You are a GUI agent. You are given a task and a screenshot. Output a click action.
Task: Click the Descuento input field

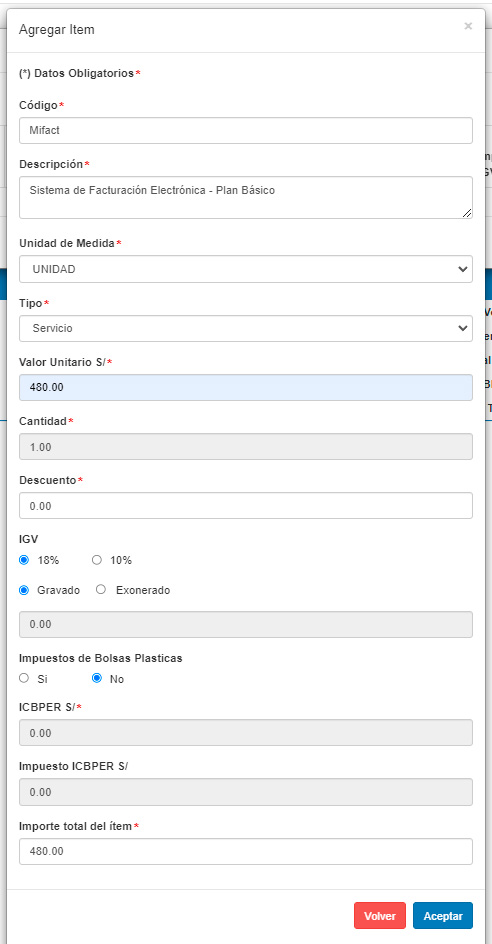pos(246,506)
